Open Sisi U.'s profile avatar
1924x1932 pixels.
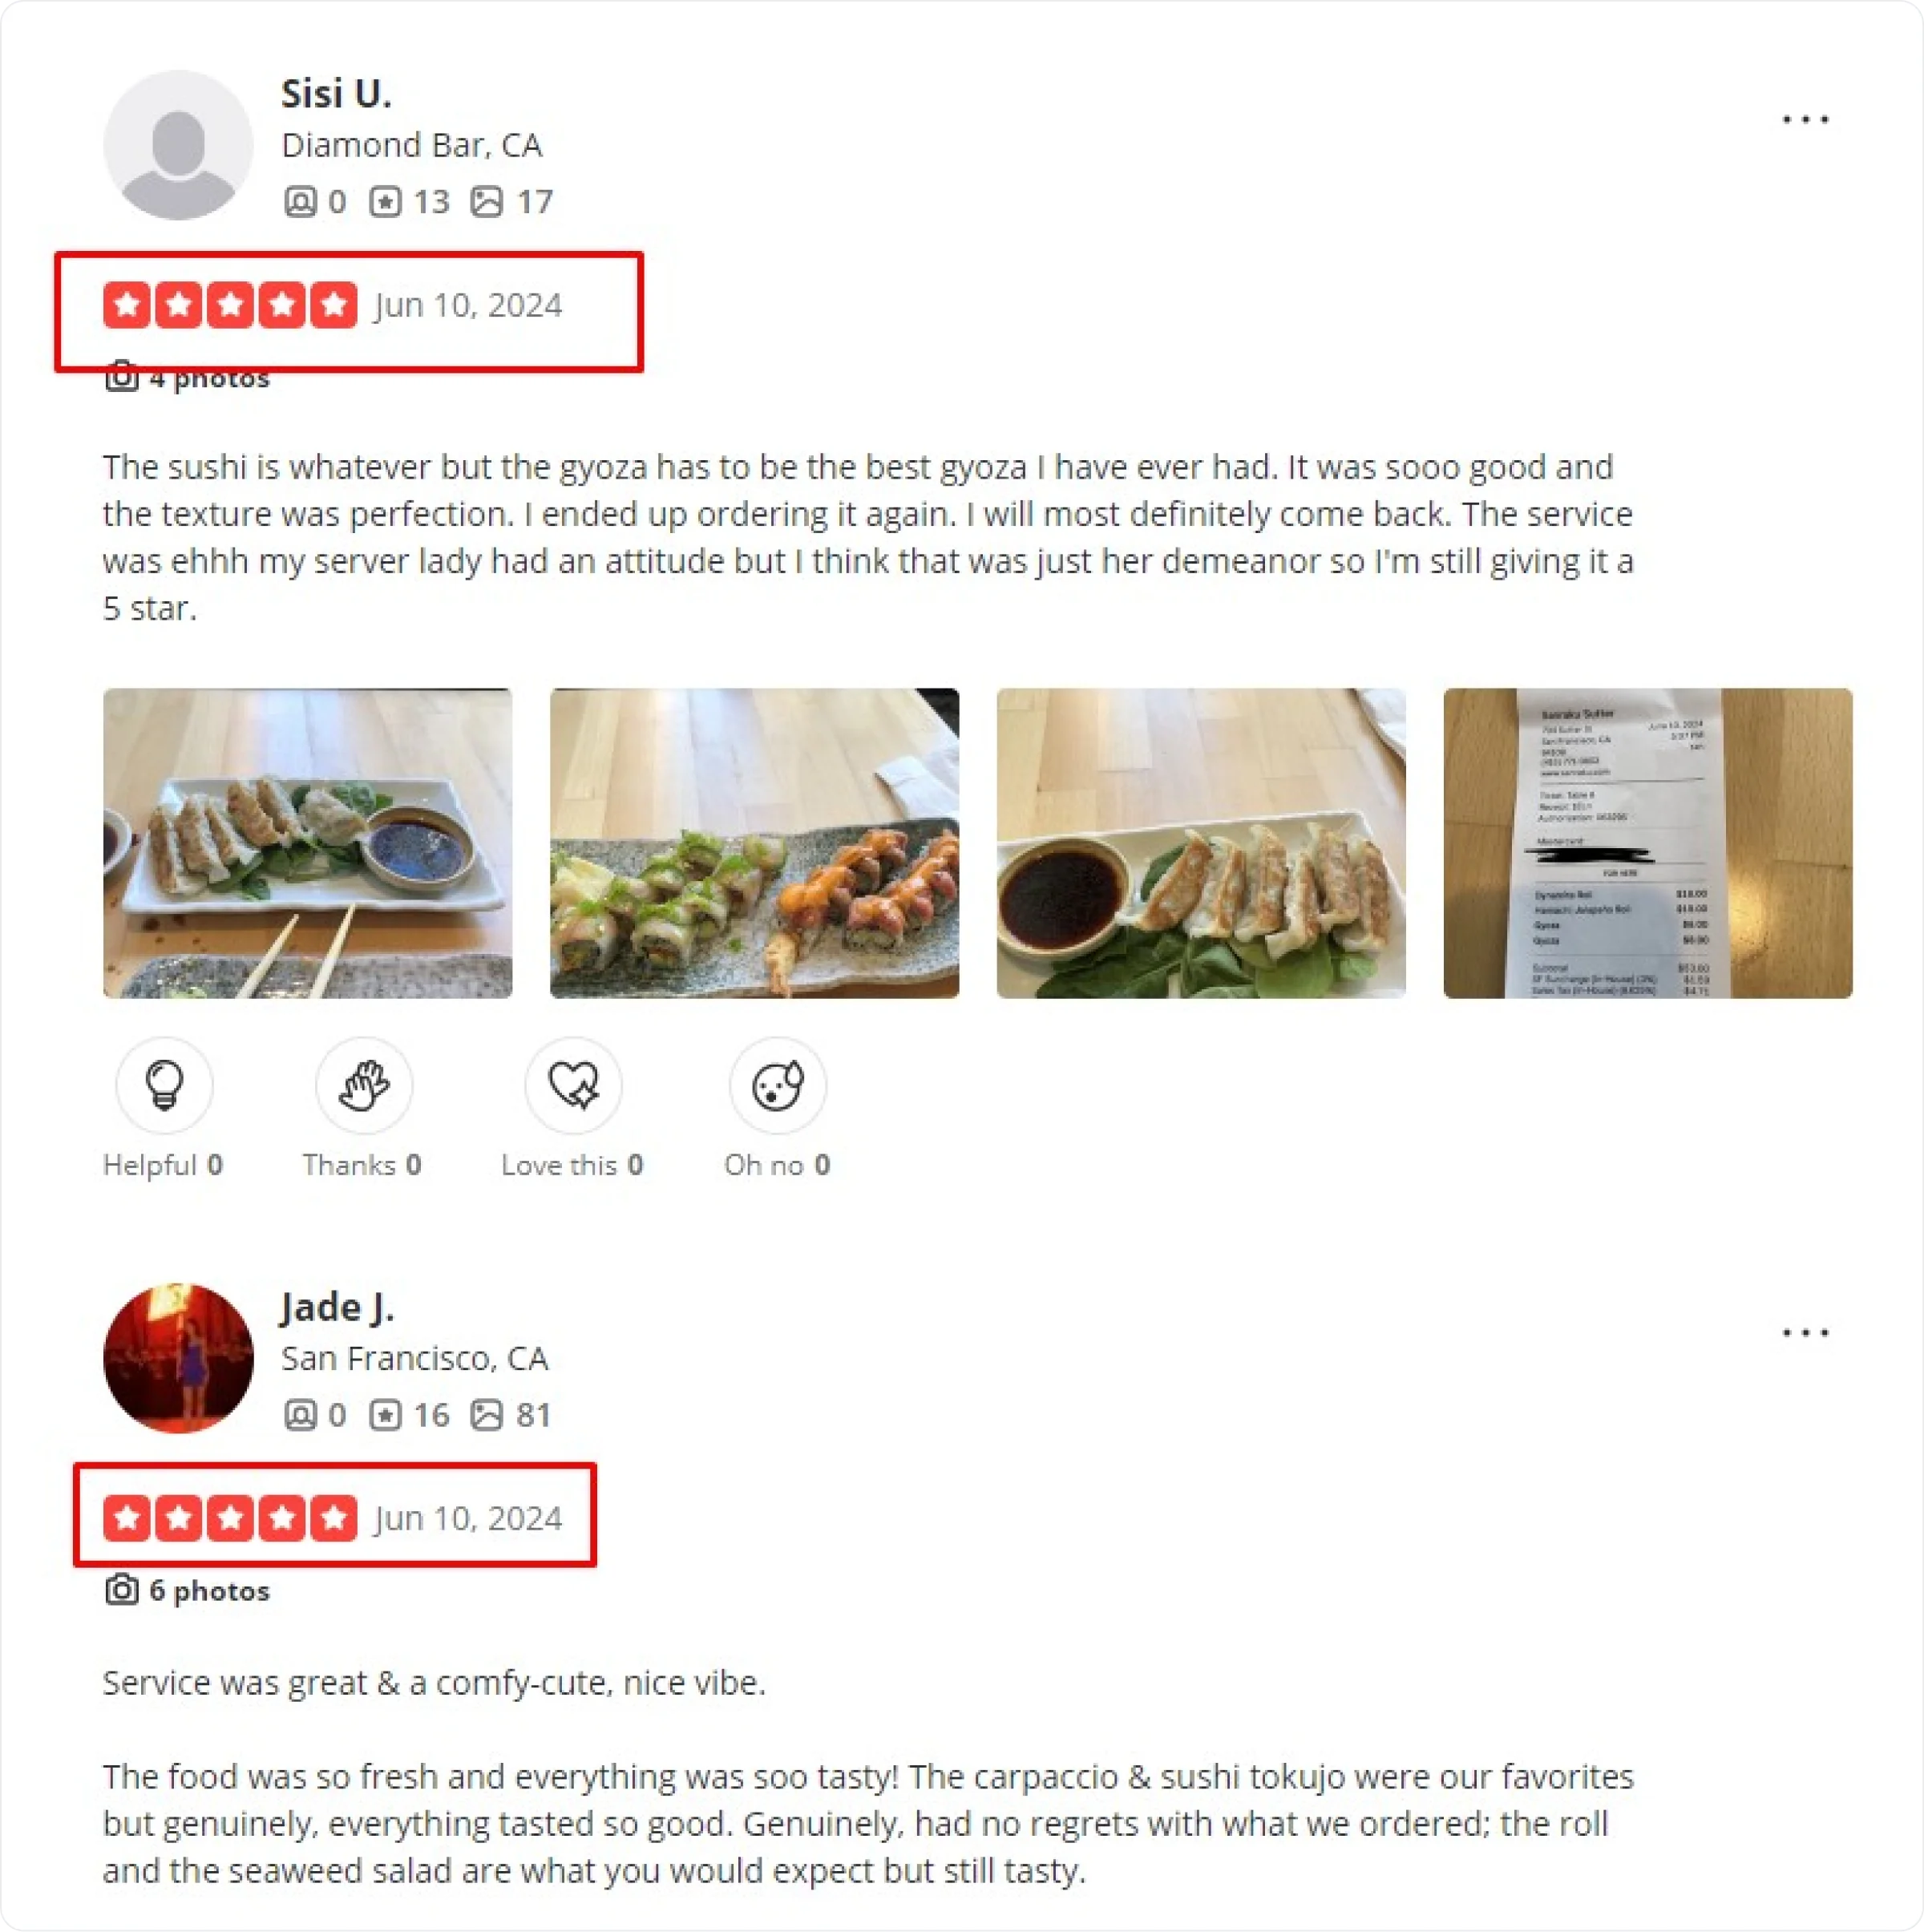pyautogui.click(x=178, y=145)
